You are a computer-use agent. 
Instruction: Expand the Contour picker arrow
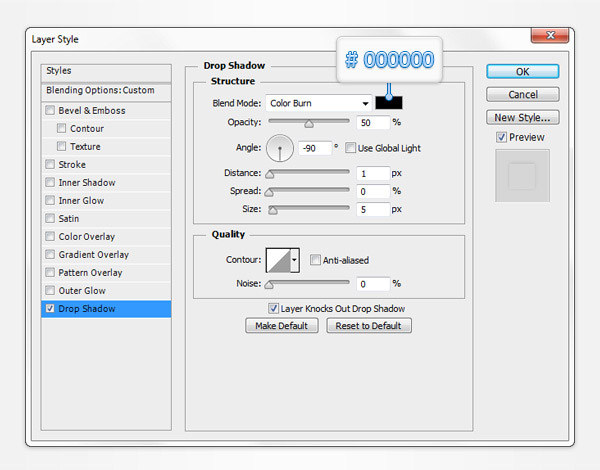point(295,261)
